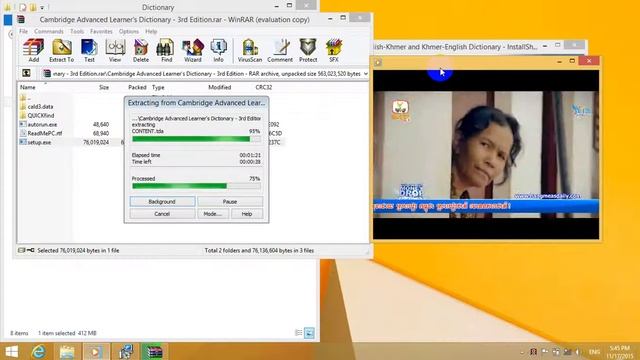Viewport: 640px width, 360px height.
Task: Click the Processed total progress bar
Action: pyautogui.click(x=196, y=186)
